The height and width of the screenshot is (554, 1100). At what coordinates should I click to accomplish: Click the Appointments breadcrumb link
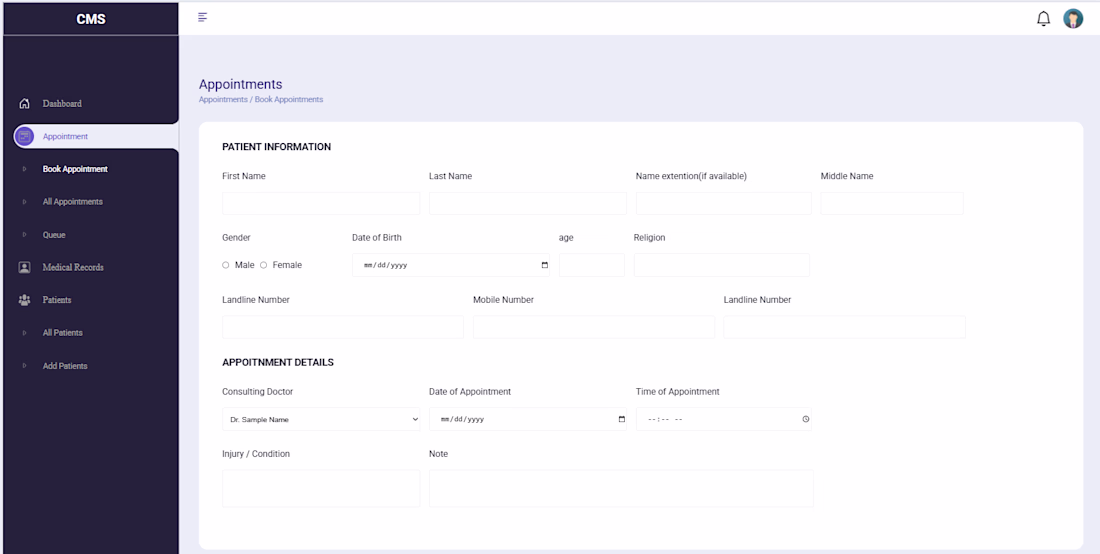(223, 100)
